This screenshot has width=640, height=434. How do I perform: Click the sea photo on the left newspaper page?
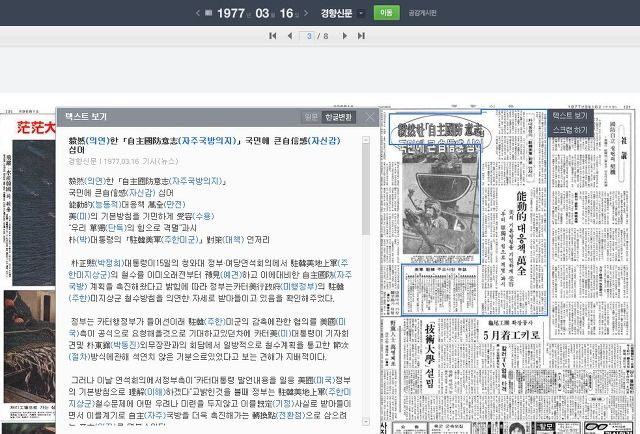tap(34, 212)
